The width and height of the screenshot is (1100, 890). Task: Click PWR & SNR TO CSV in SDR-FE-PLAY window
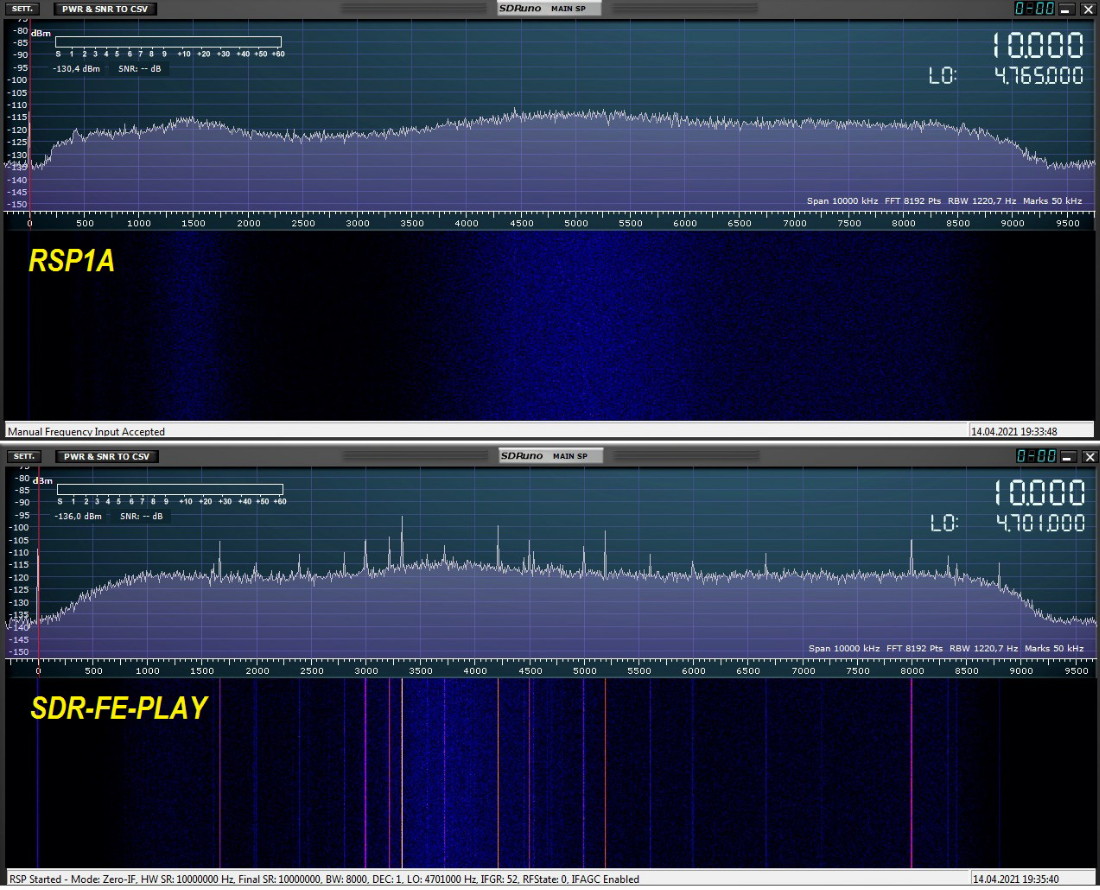point(107,457)
